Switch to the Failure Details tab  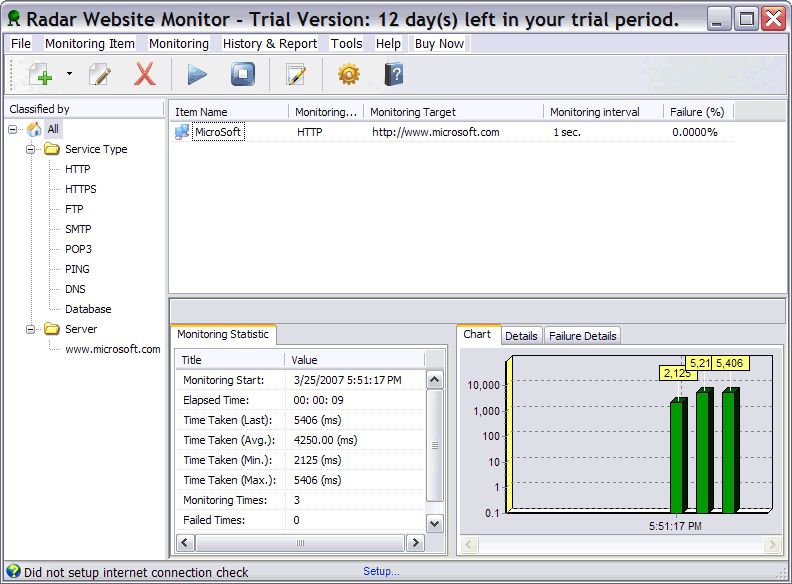coord(584,336)
